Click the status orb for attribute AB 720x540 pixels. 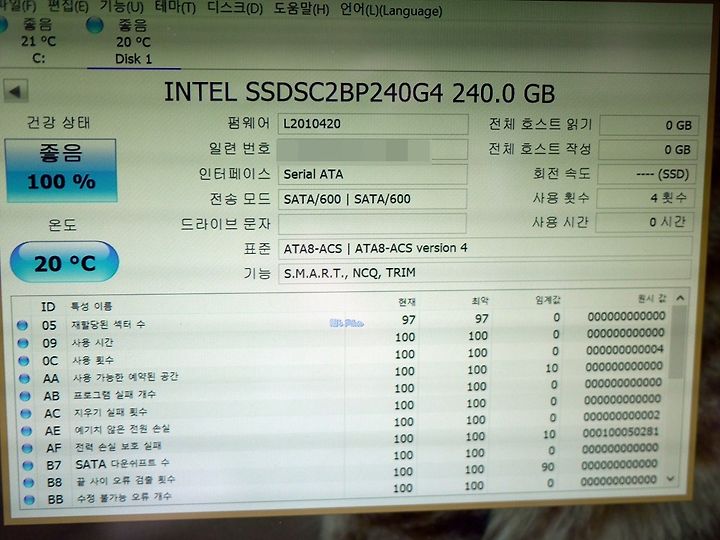(x=25, y=396)
